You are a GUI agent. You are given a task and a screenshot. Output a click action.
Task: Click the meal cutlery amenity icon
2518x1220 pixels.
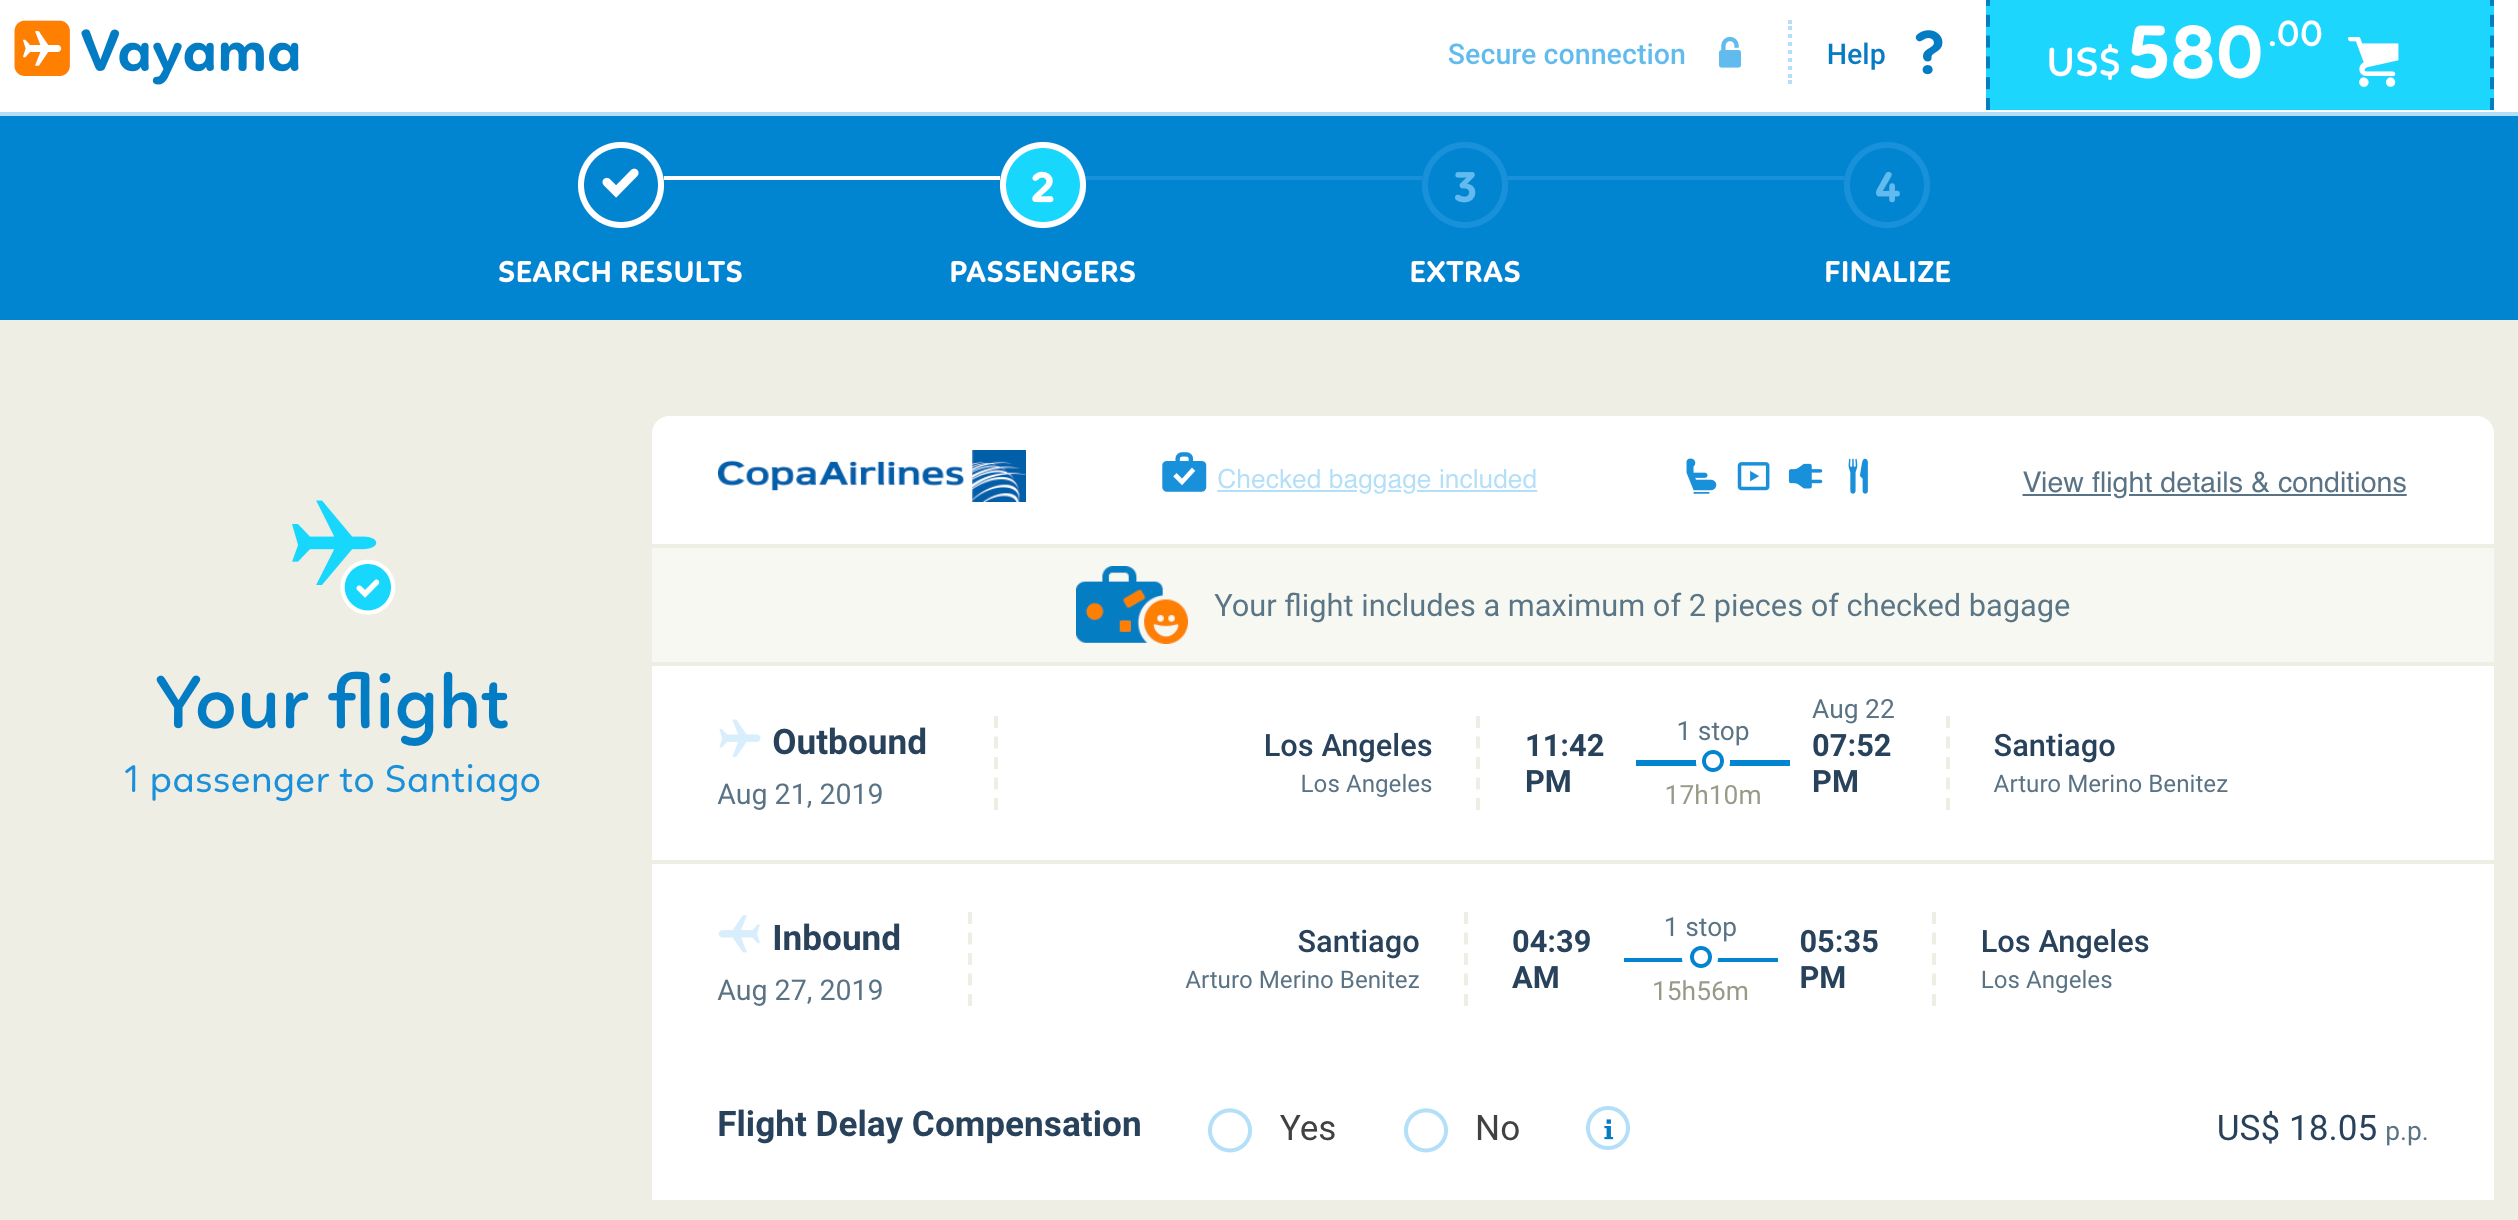[1858, 476]
